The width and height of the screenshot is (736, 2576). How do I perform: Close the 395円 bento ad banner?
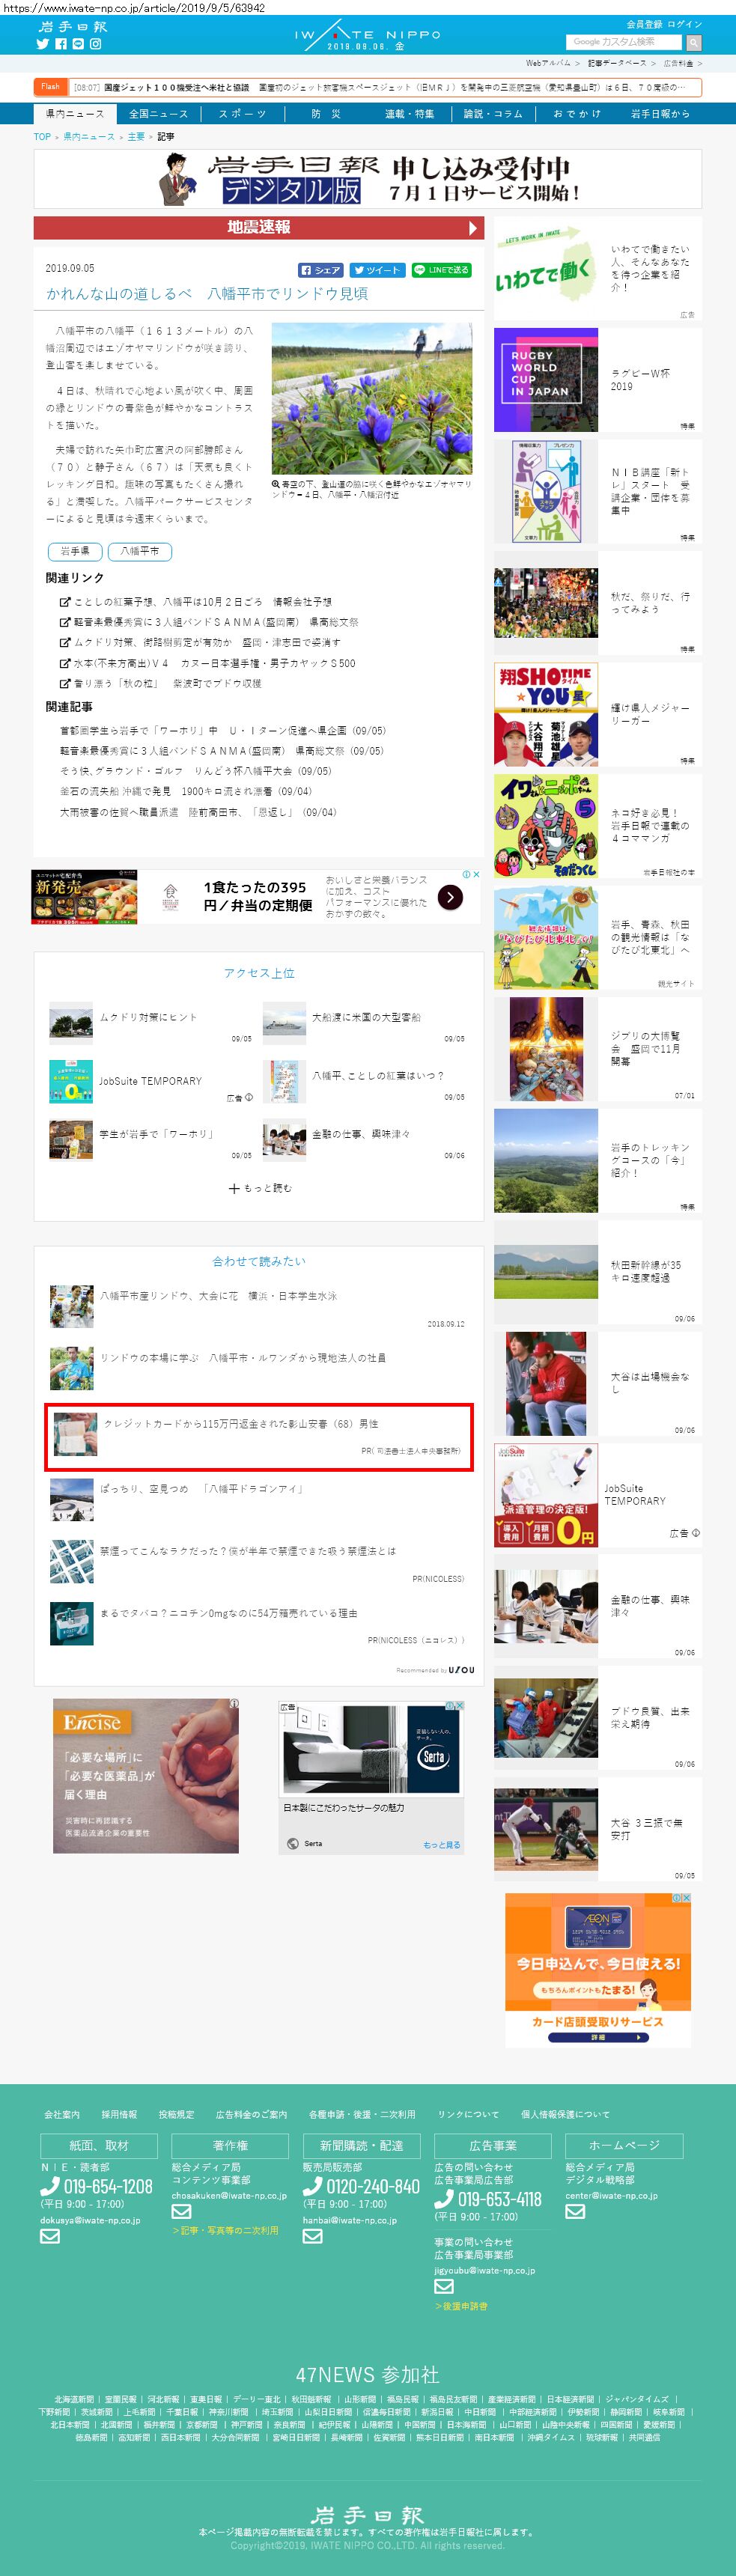pos(477,874)
